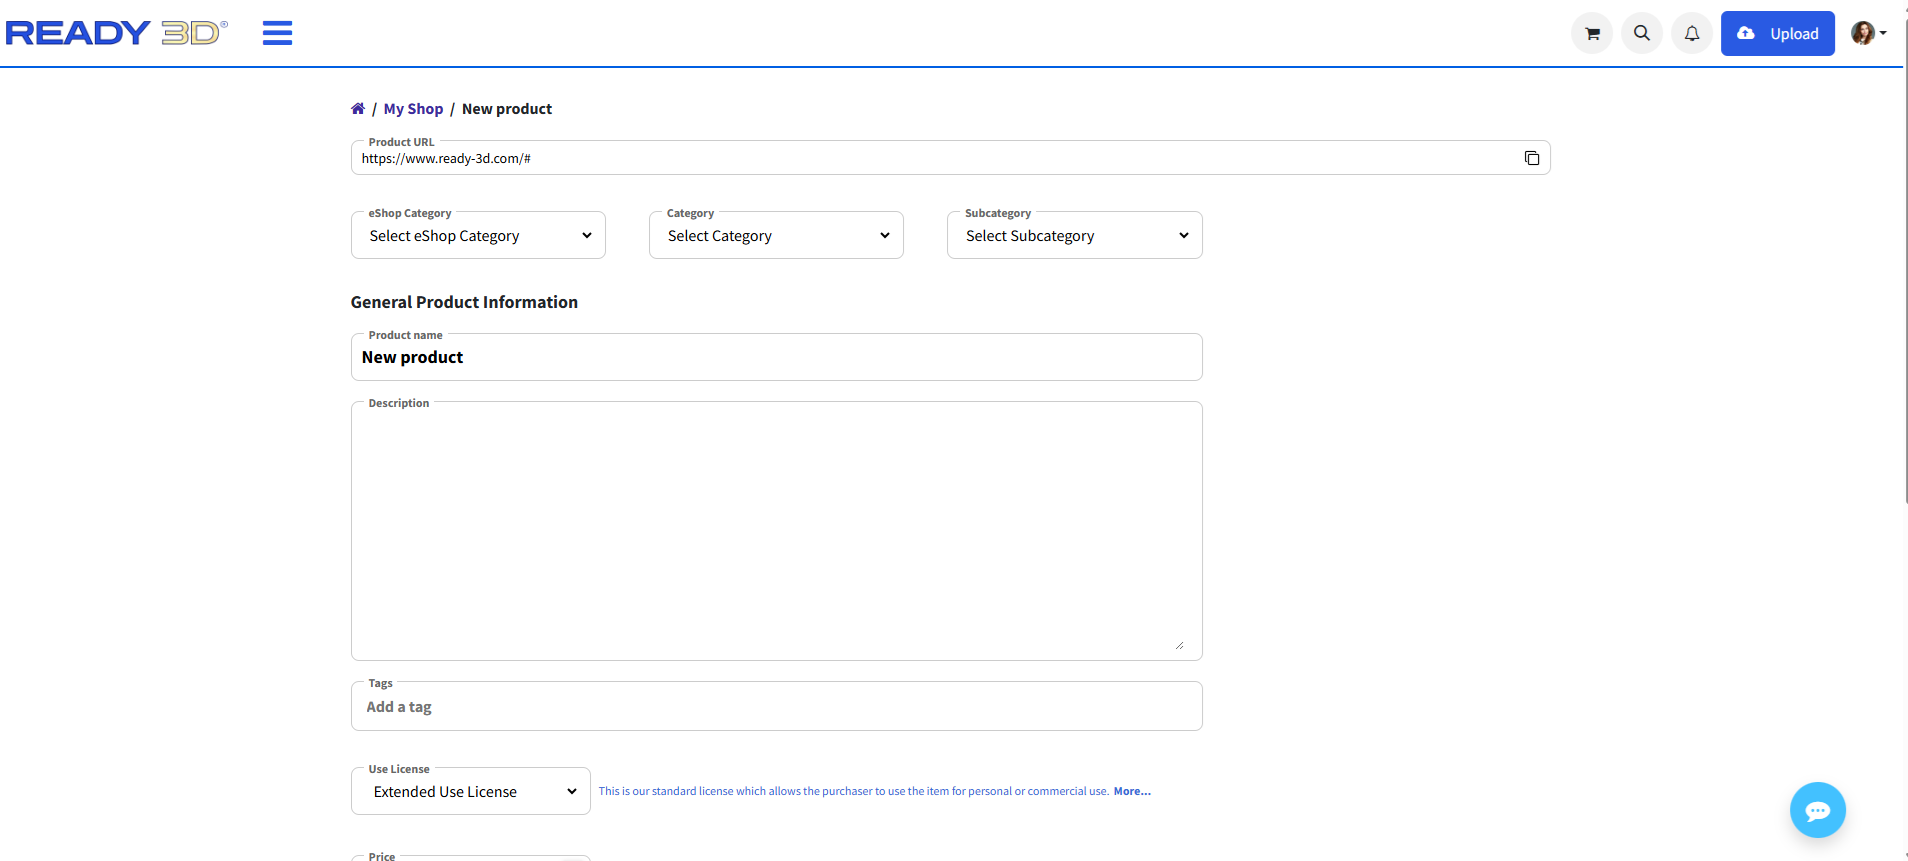Screen dimensions: 1908x861
Task: Go to home via breadcrumb icon
Action: coord(358,108)
